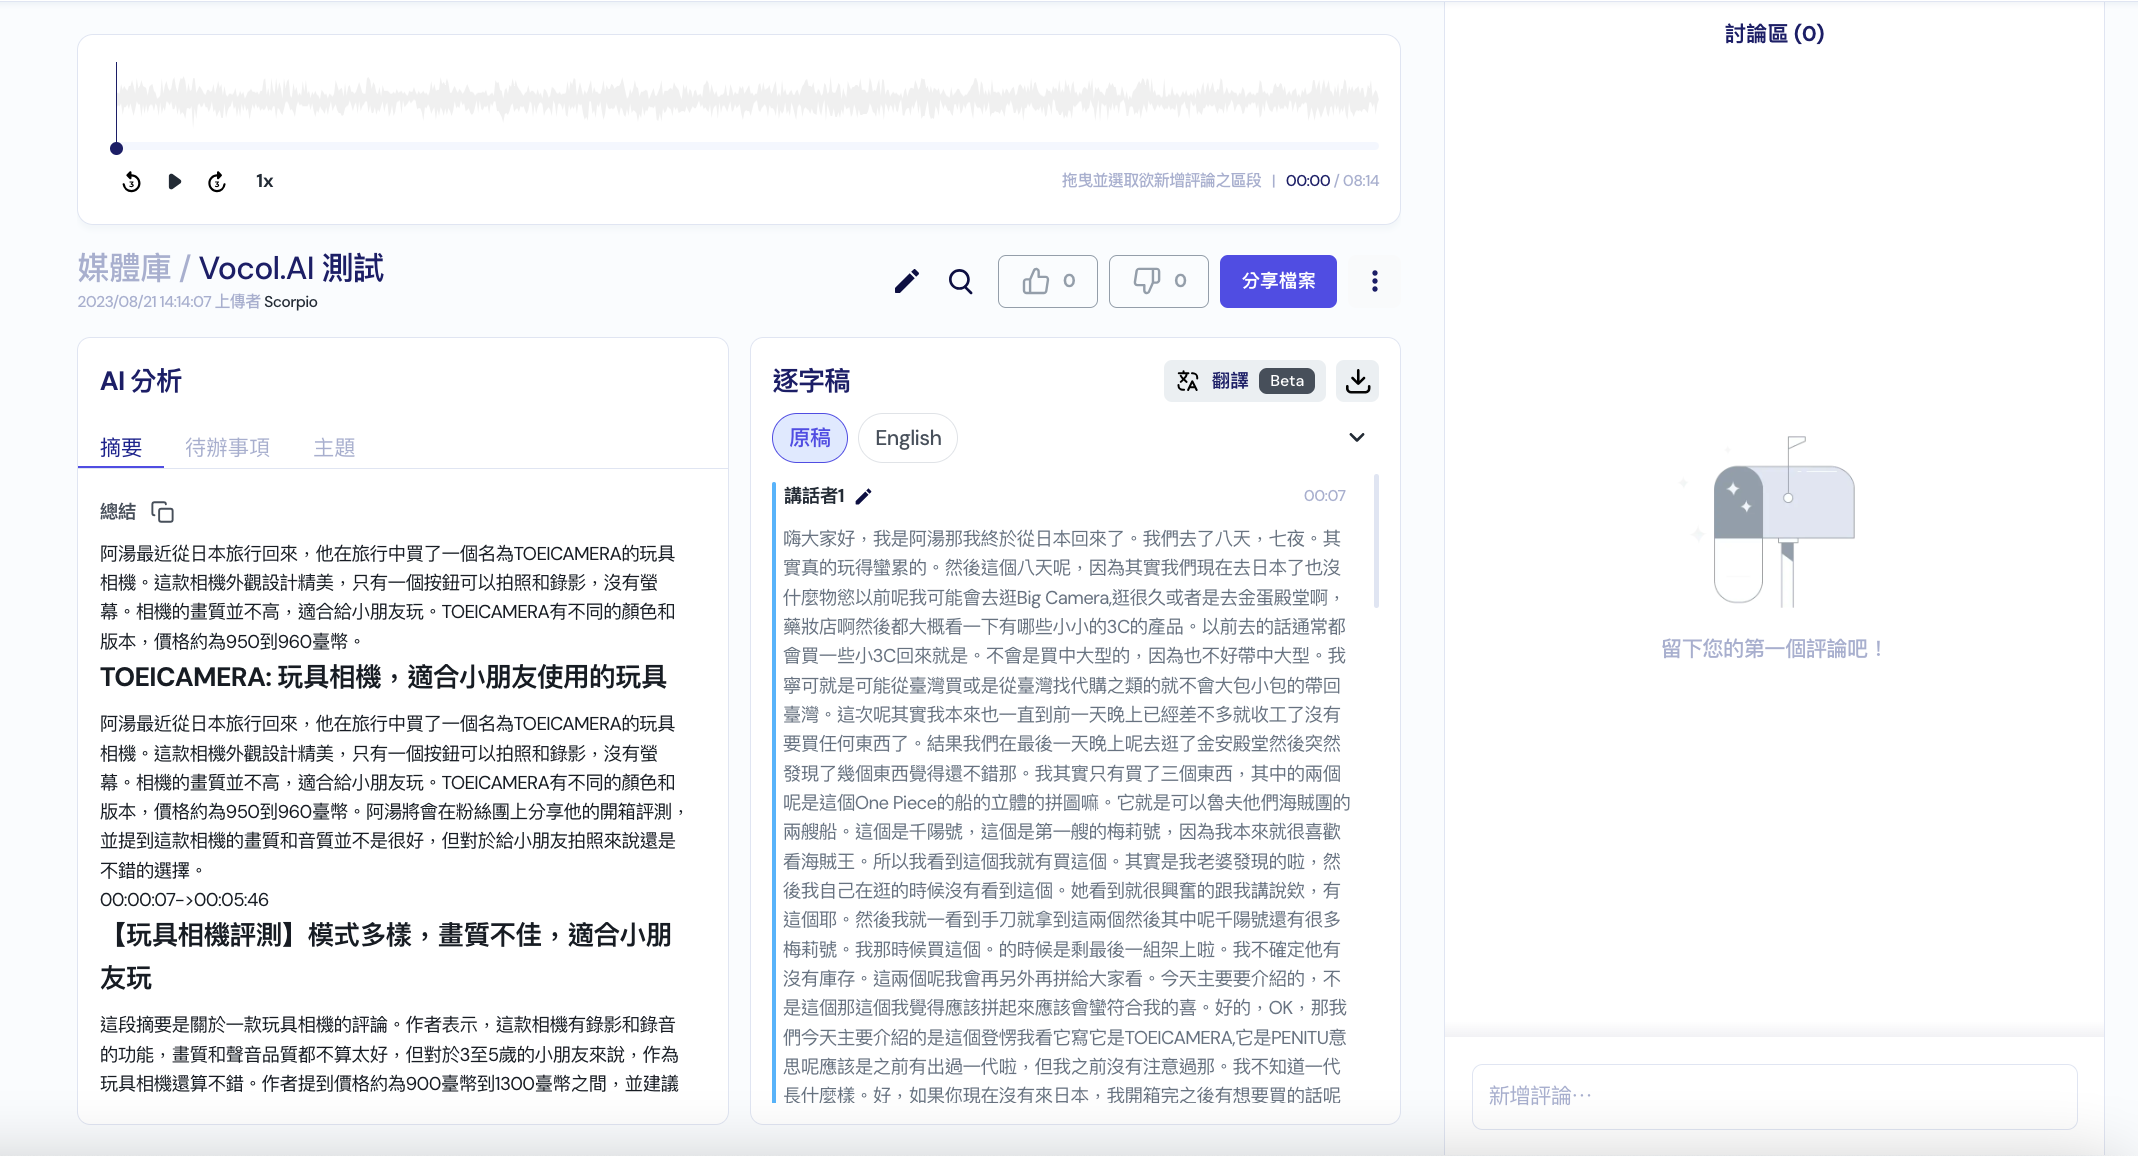Edit the file title with pencil icon
This screenshot has height=1156, width=2138.
(906, 282)
